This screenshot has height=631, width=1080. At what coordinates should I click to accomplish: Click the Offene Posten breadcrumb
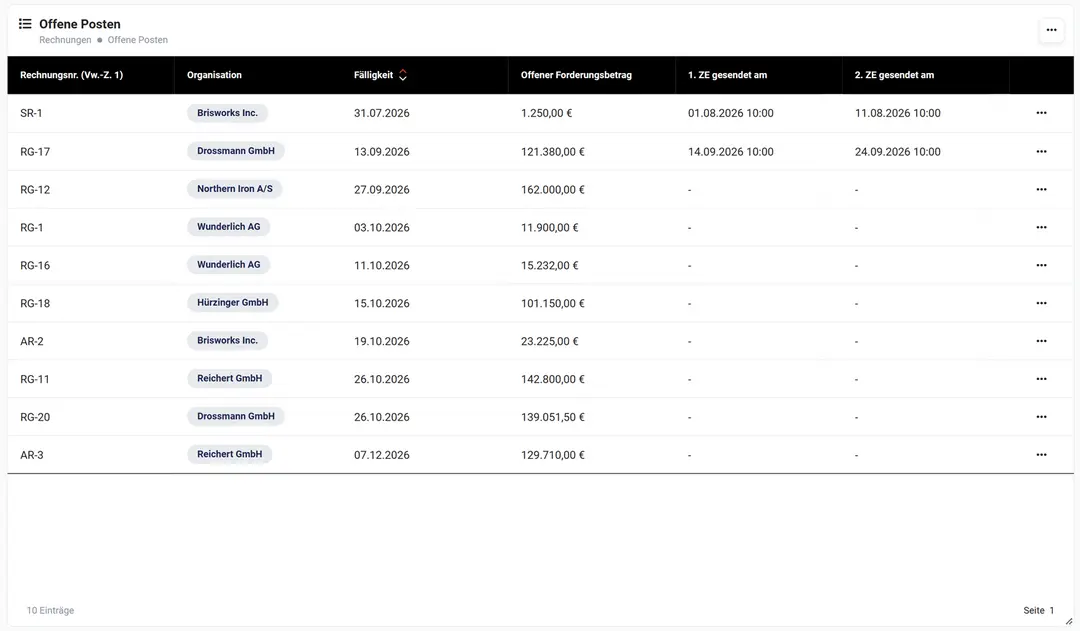pos(138,40)
